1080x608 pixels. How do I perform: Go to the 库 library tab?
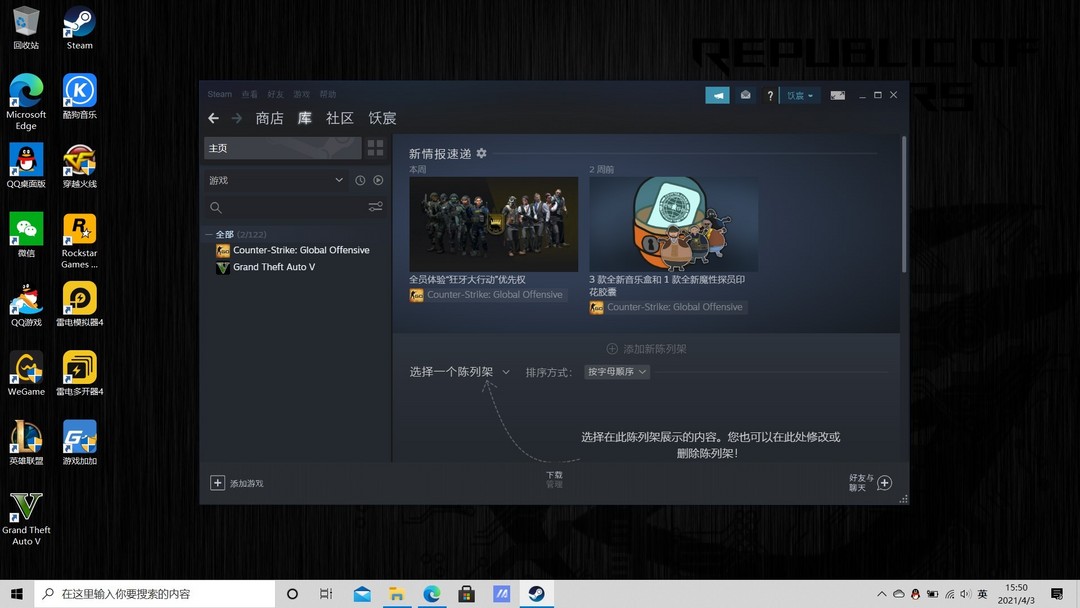tap(304, 118)
